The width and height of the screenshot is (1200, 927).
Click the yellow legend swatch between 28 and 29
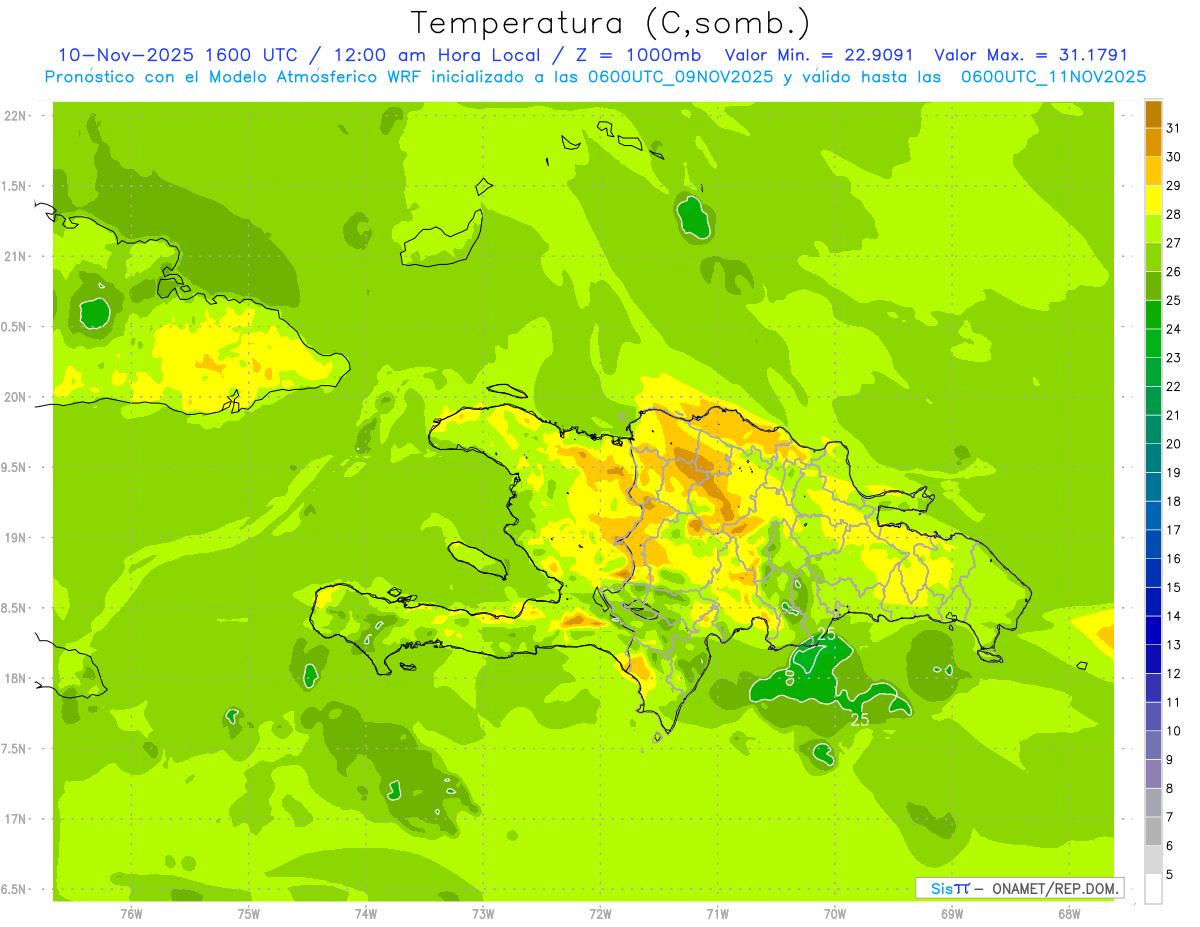[x=1153, y=199]
